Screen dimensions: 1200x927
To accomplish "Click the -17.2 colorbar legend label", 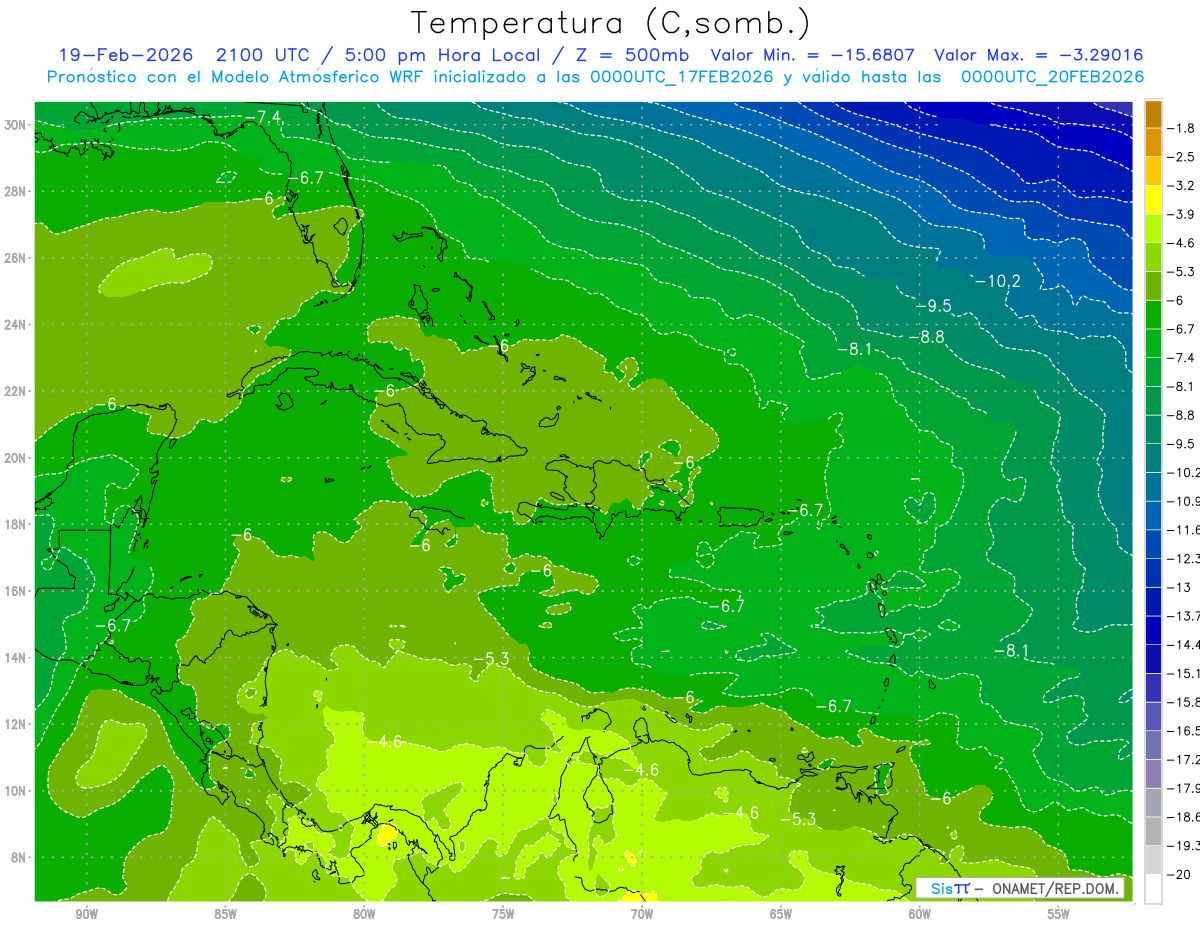I will [1182, 759].
